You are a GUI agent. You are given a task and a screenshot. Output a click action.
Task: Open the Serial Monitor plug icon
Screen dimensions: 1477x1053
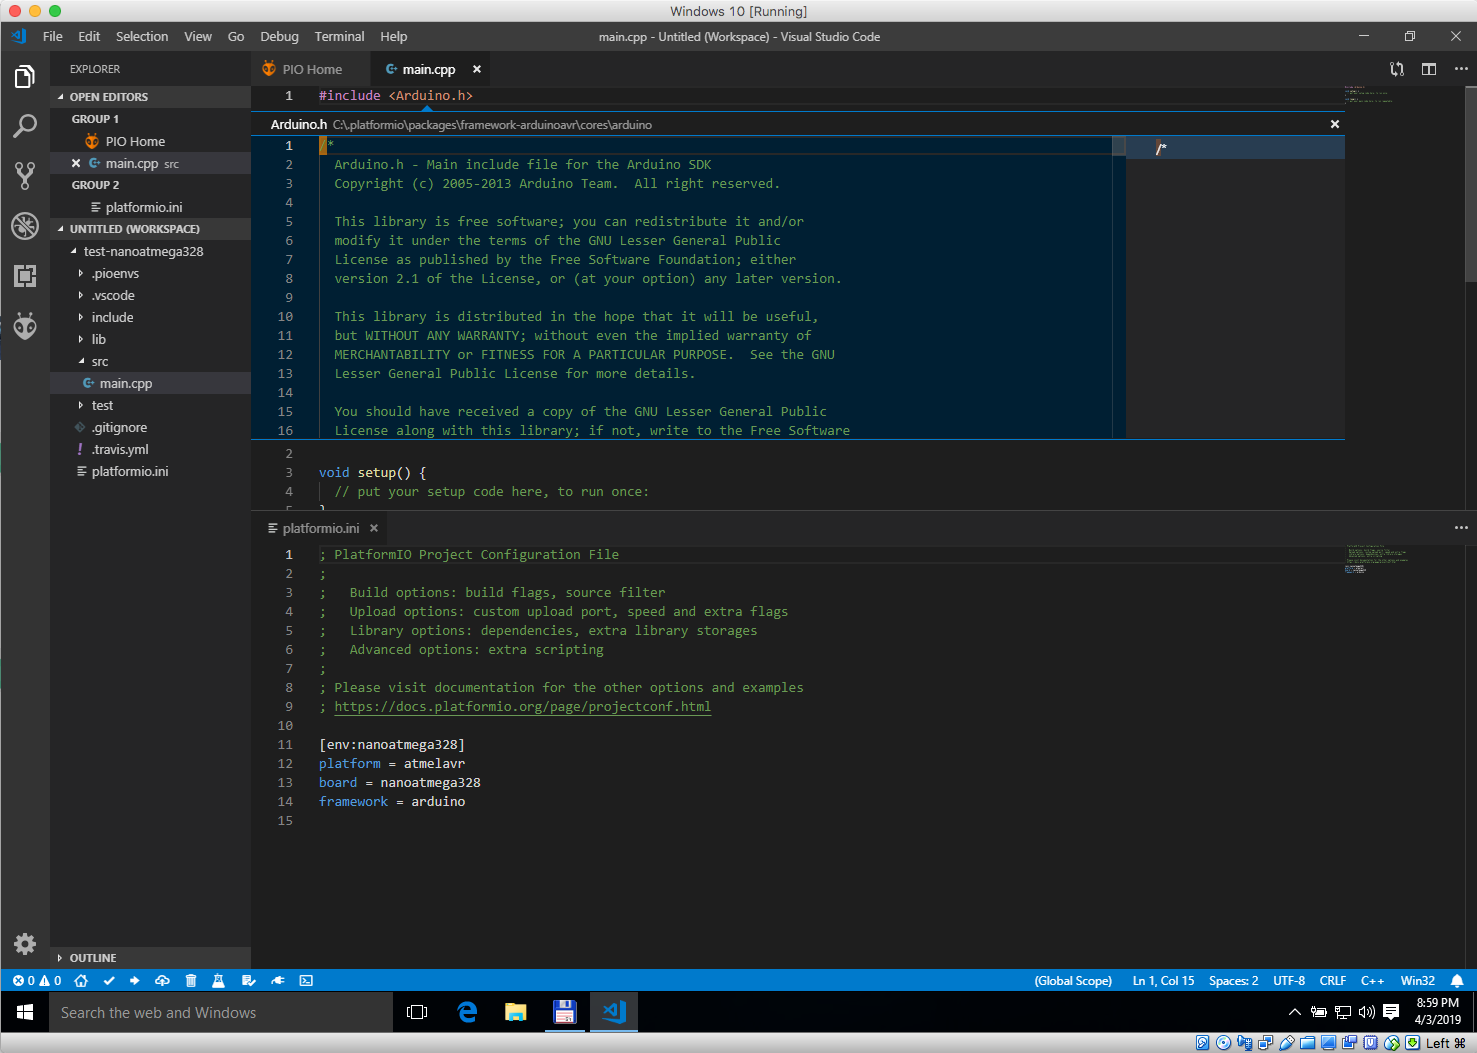point(278,980)
